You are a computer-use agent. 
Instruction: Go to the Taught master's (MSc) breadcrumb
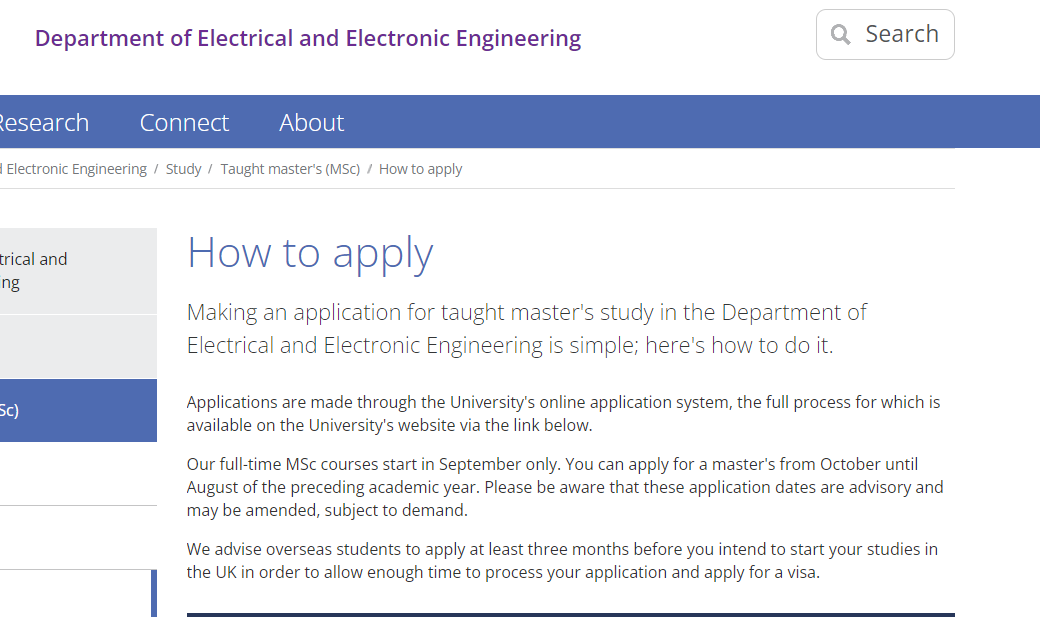pos(291,169)
